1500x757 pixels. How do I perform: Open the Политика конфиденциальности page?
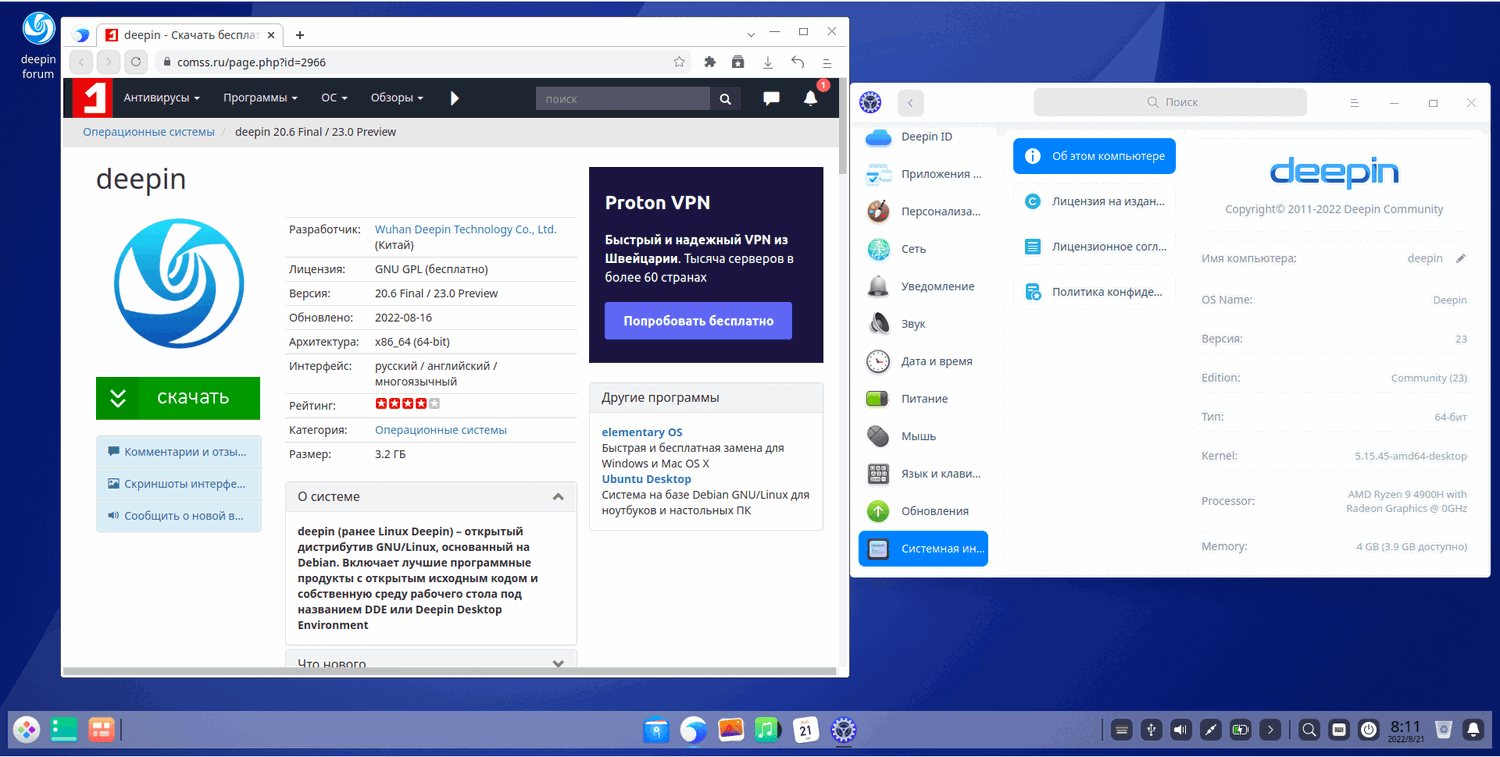[x=1094, y=292]
